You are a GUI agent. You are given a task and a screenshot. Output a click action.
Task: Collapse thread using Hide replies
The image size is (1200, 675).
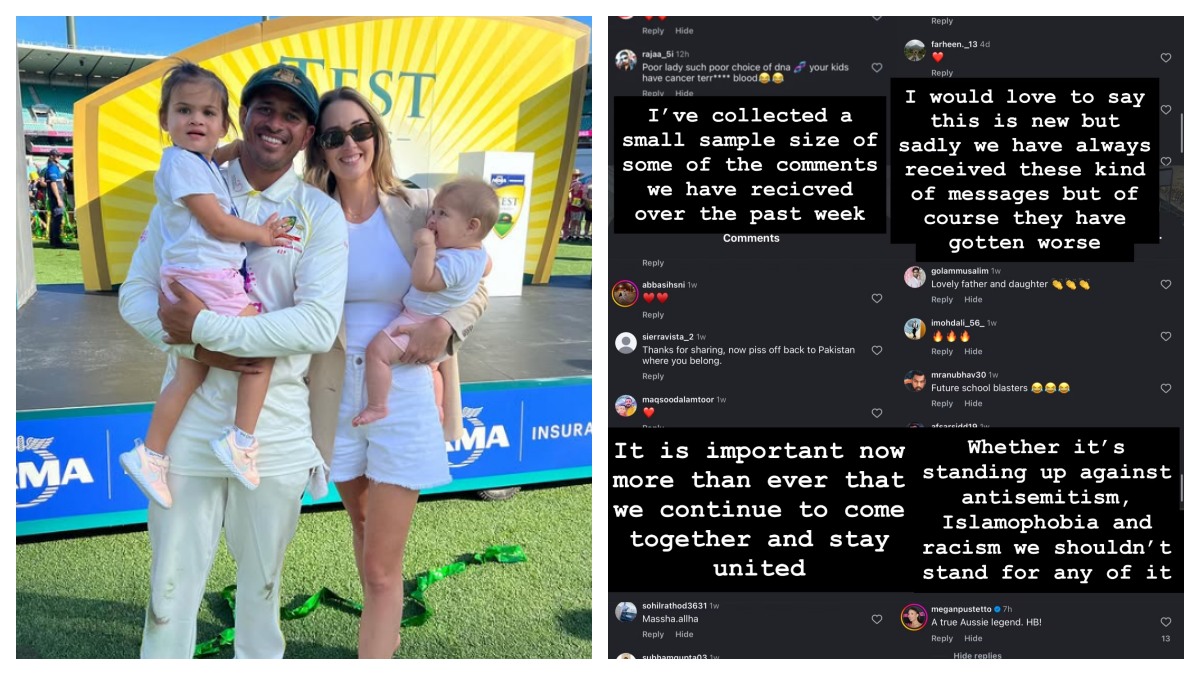click(977, 656)
